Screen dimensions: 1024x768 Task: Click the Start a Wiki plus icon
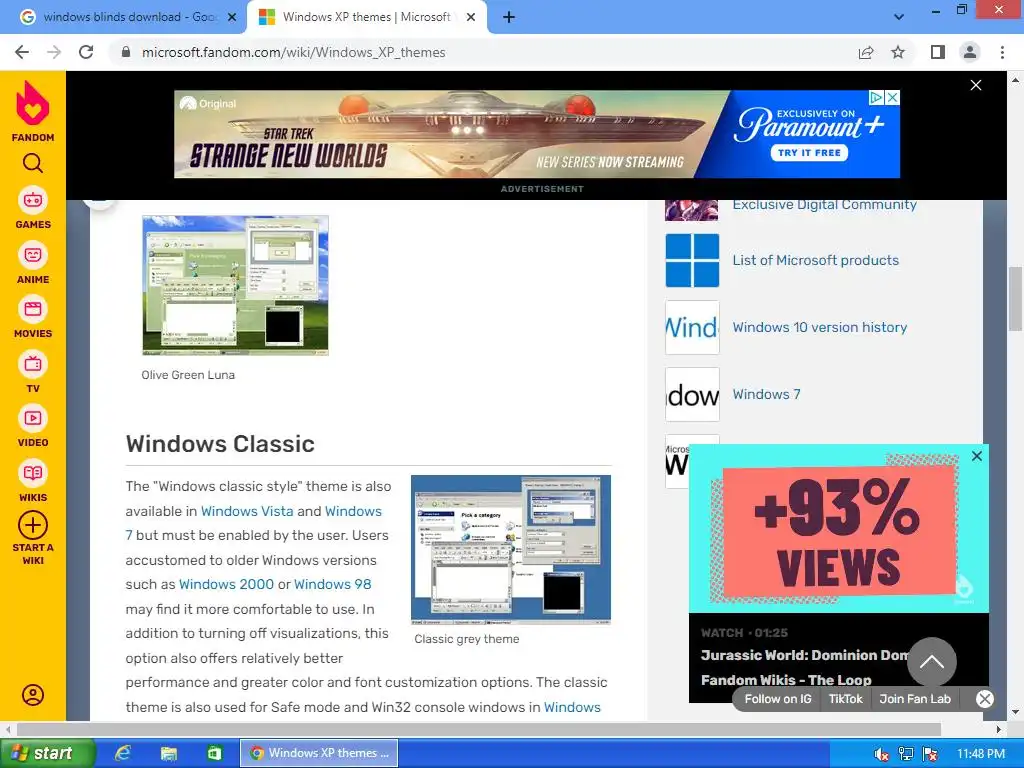coord(33,525)
